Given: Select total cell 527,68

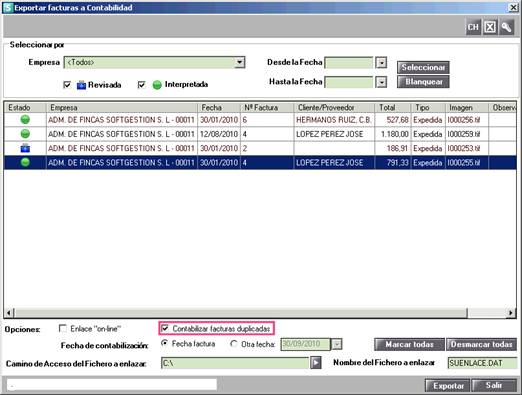Looking at the screenshot, I should [393, 120].
